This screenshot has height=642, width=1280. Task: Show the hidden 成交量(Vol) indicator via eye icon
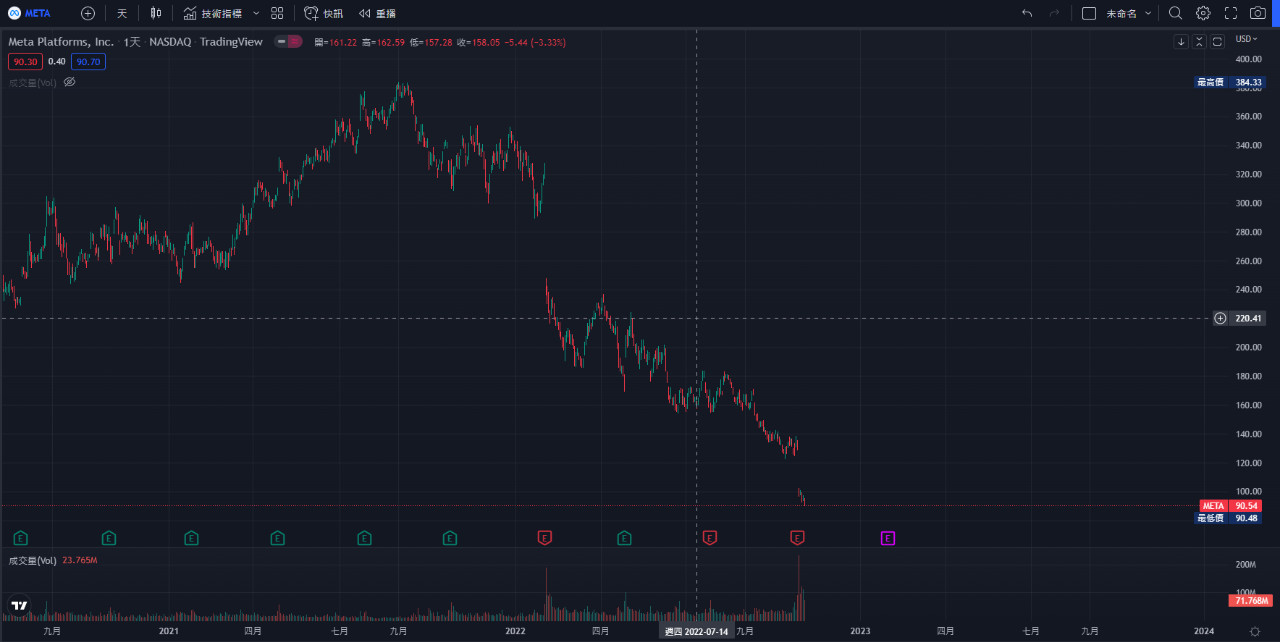pos(70,82)
